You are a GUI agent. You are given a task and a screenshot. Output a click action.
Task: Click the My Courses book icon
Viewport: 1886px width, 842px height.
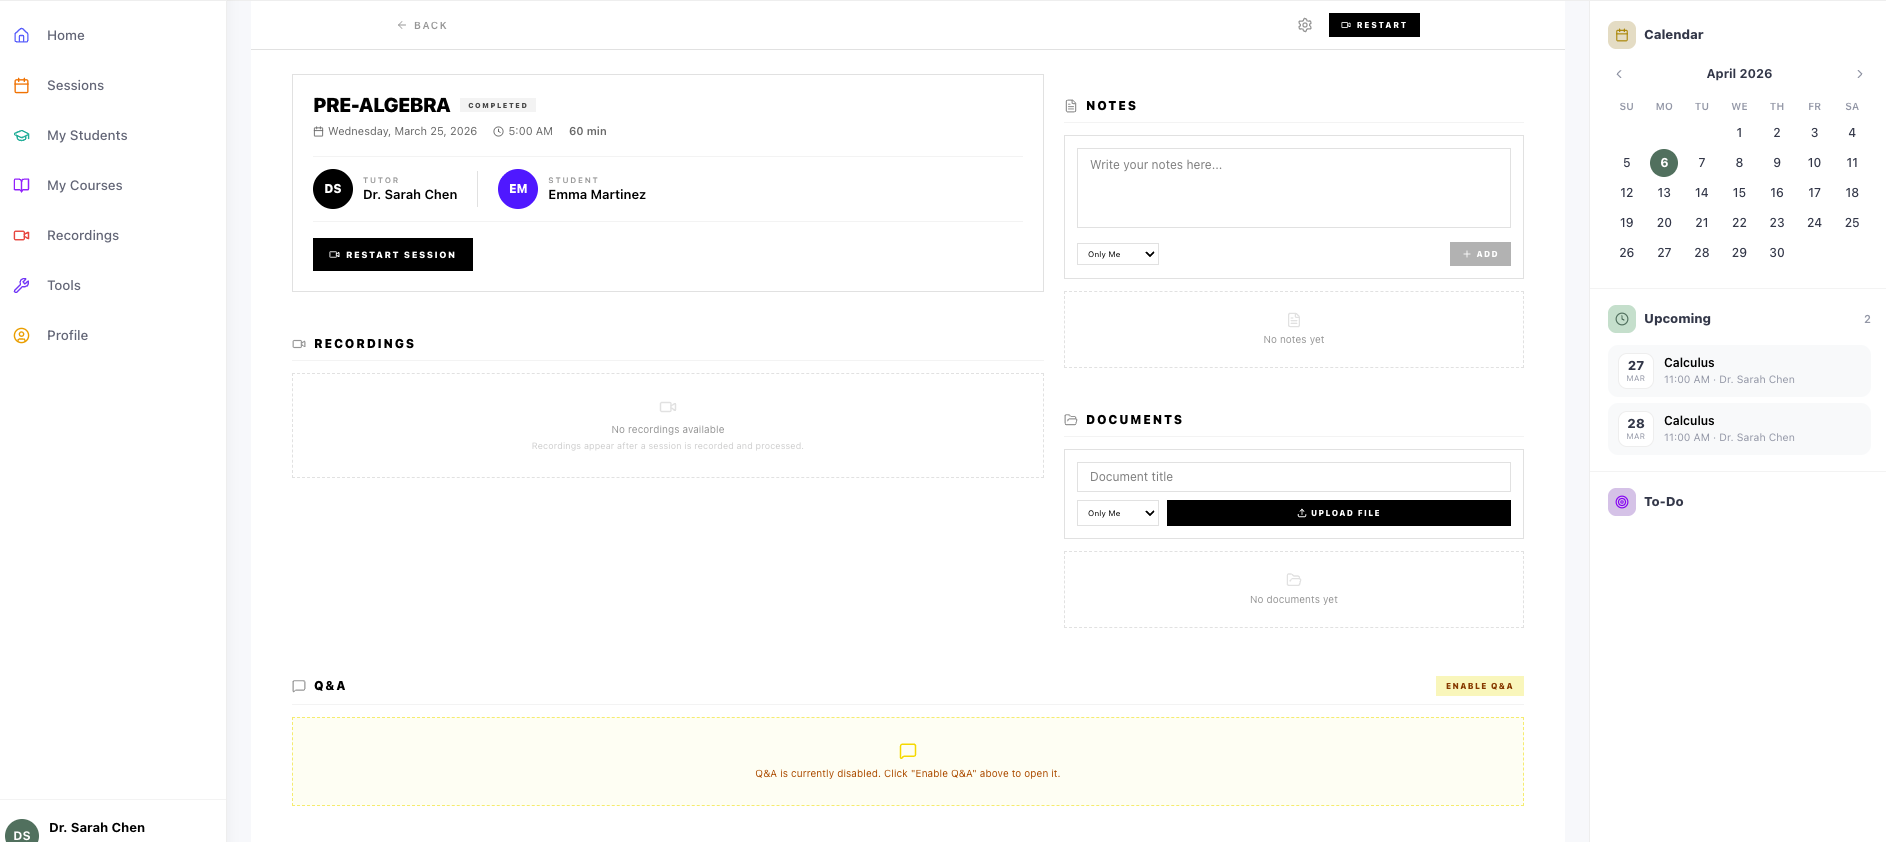(x=21, y=185)
